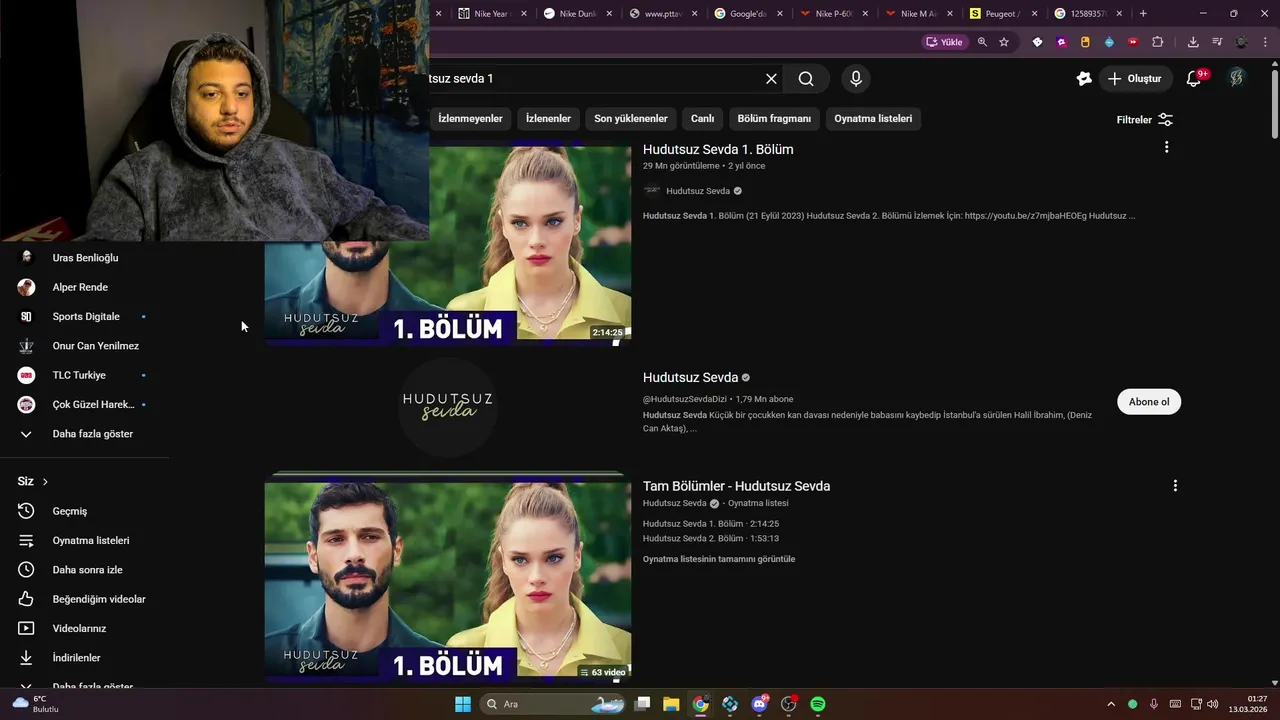1280x720 pixels.
Task: Select the Son yüklenenler filter chip
Action: [631, 119]
